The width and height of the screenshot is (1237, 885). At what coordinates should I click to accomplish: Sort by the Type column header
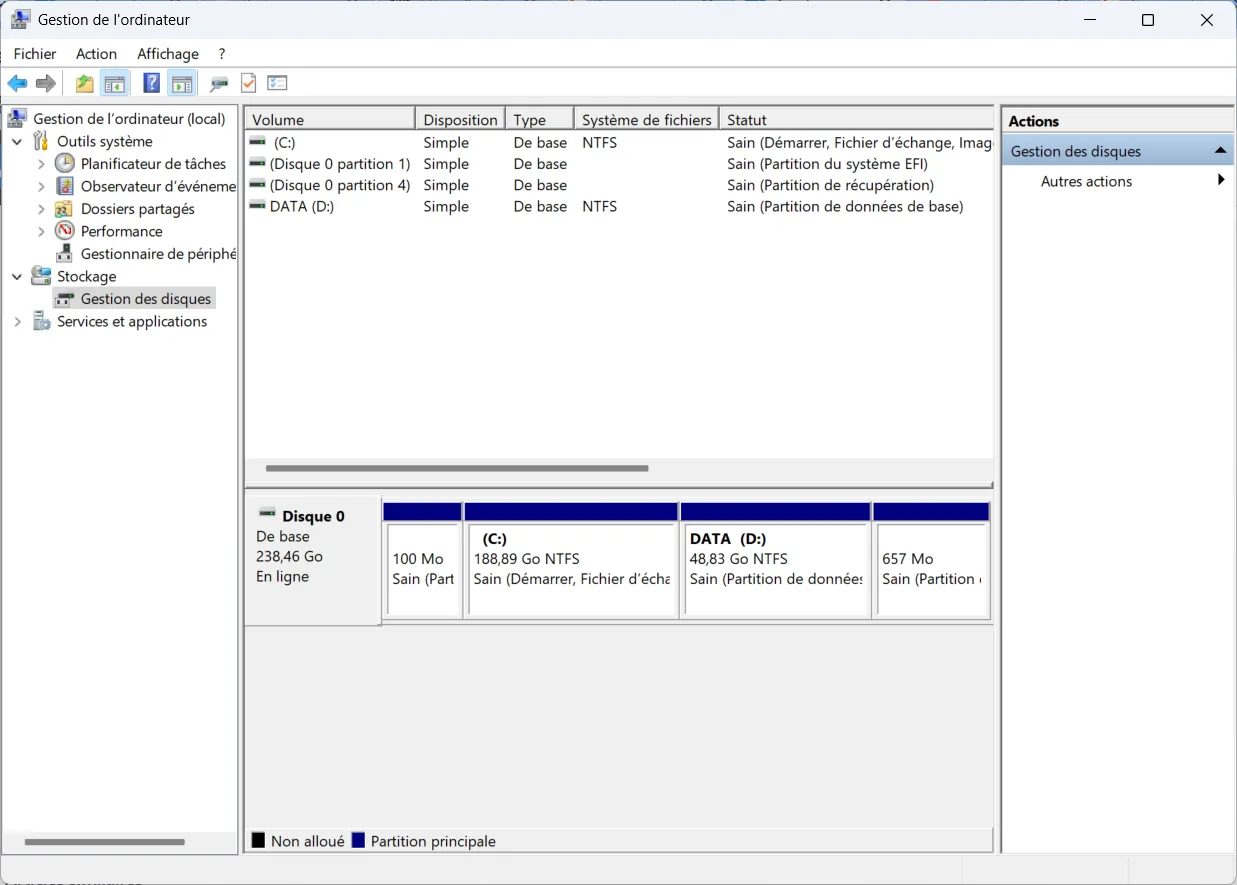click(x=540, y=120)
